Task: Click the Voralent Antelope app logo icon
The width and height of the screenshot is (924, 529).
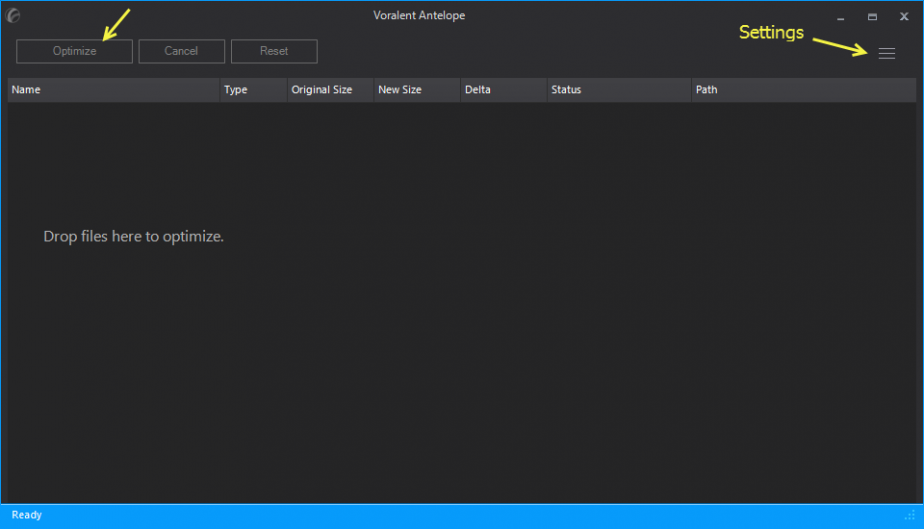Action: click(13, 16)
